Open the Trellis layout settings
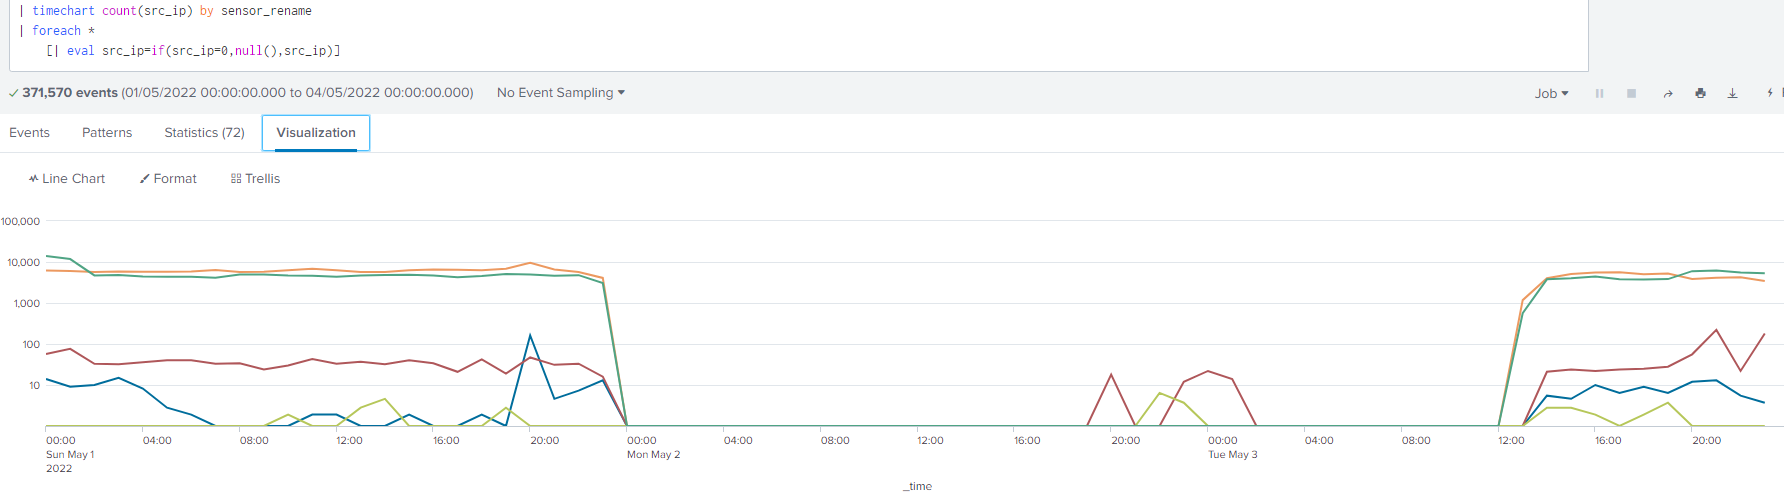 click(x=255, y=178)
